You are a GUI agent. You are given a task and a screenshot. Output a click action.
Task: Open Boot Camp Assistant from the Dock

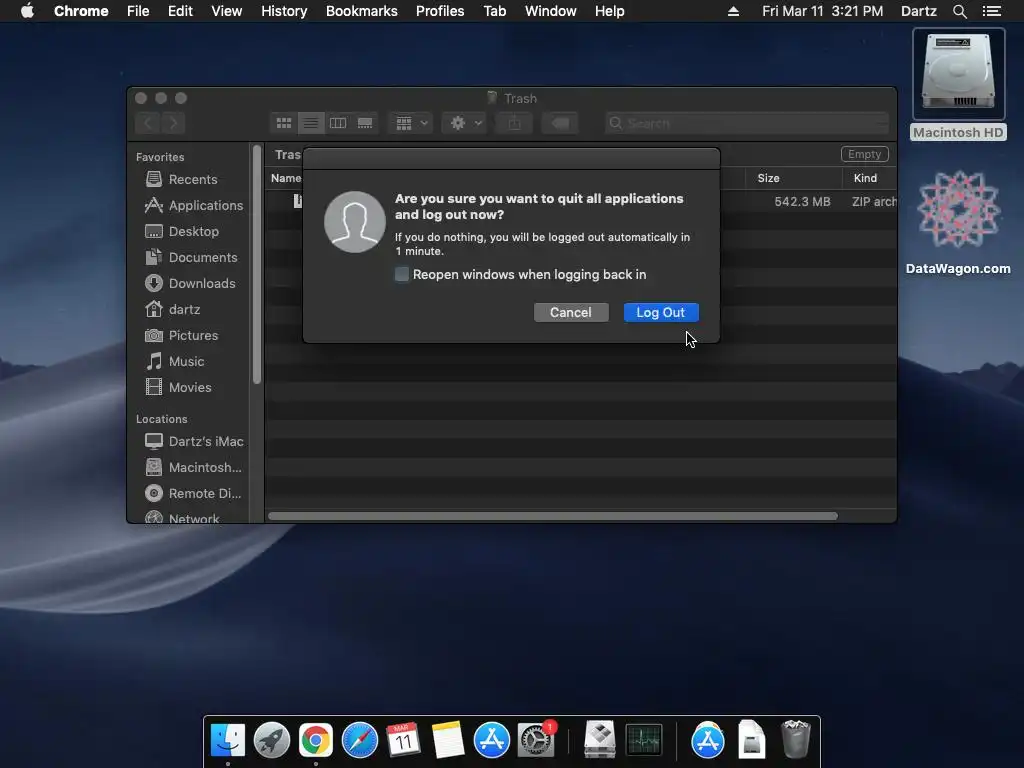coord(600,740)
